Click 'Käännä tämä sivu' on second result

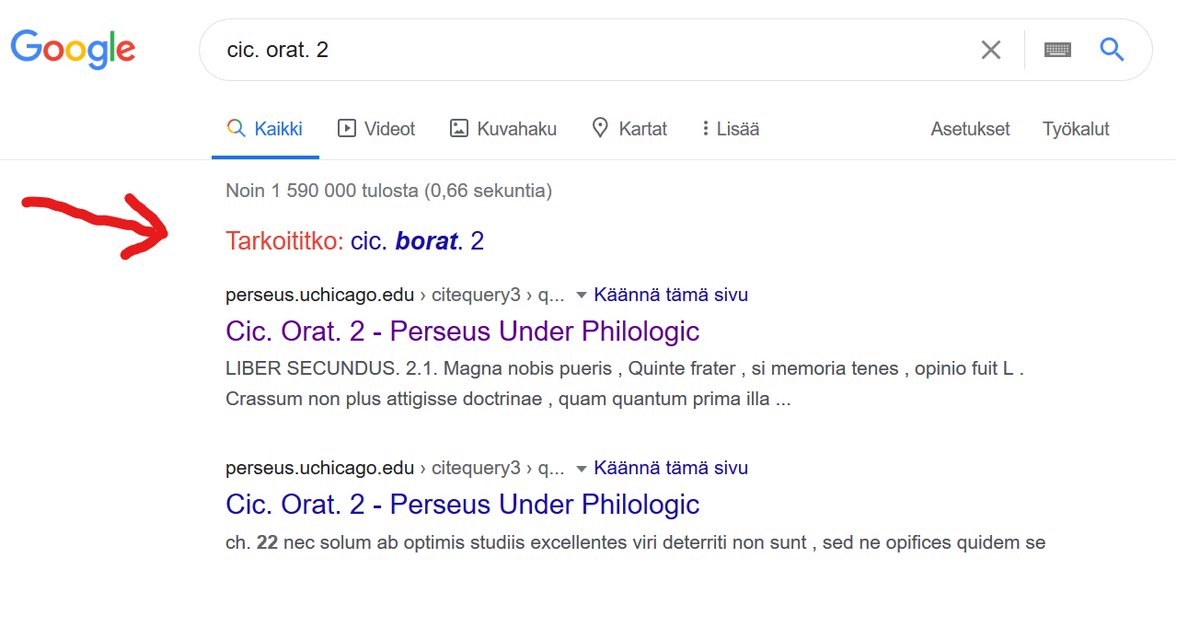[671, 468]
